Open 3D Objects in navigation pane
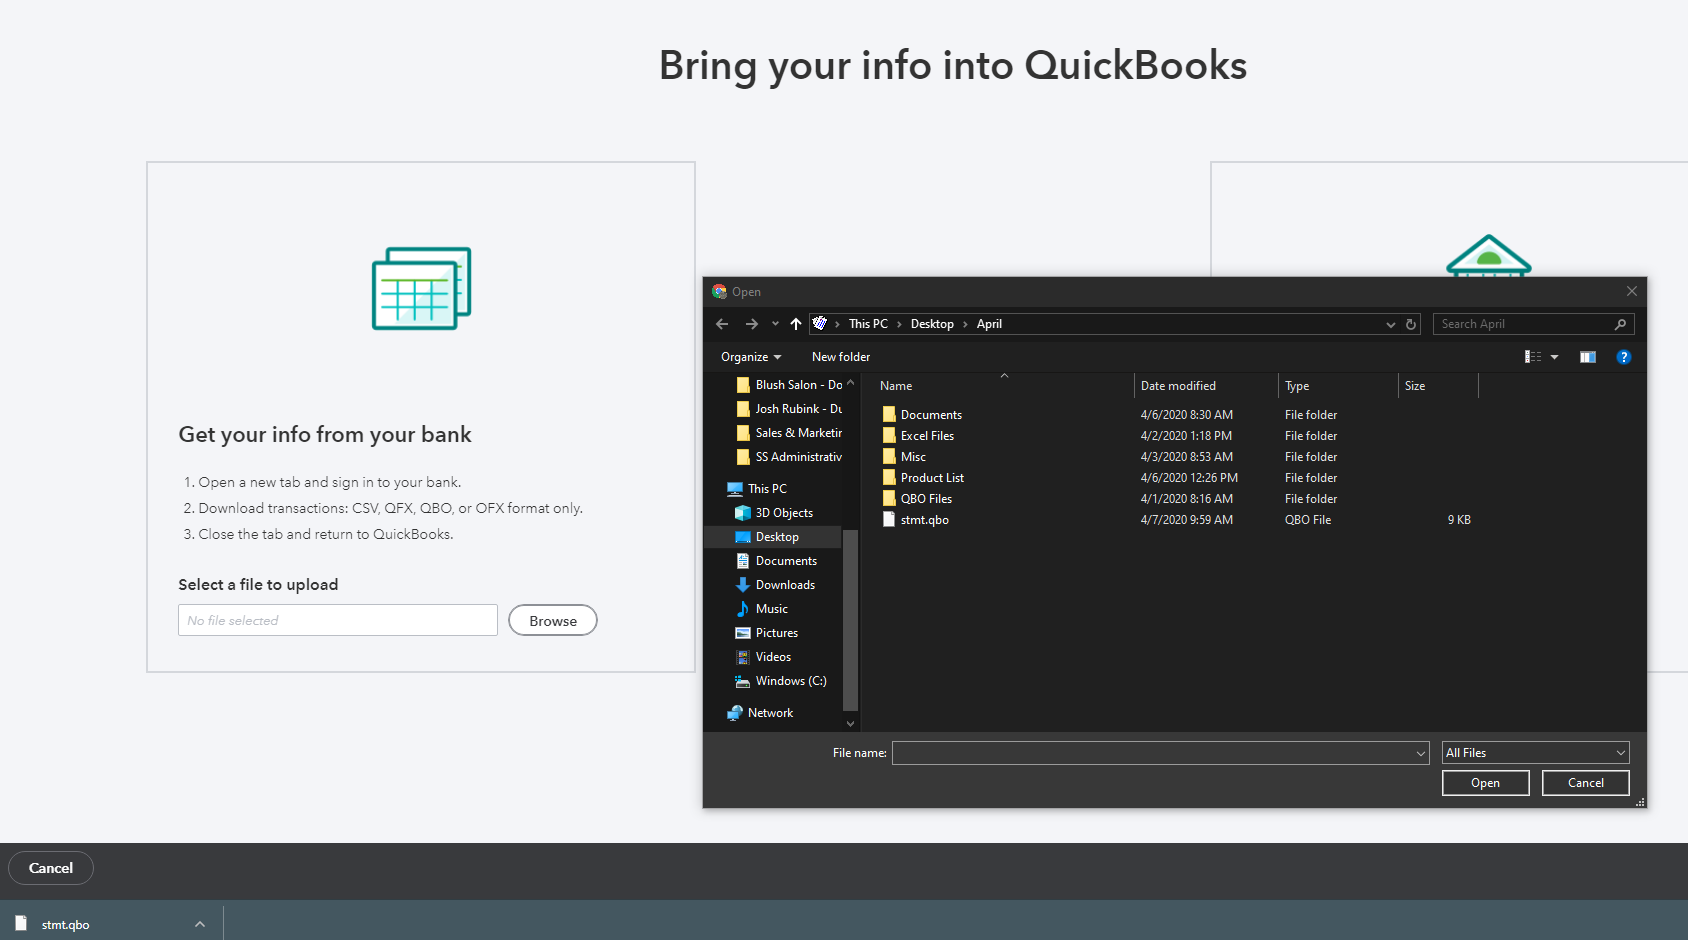The height and width of the screenshot is (940, 1688). [775, 513]
